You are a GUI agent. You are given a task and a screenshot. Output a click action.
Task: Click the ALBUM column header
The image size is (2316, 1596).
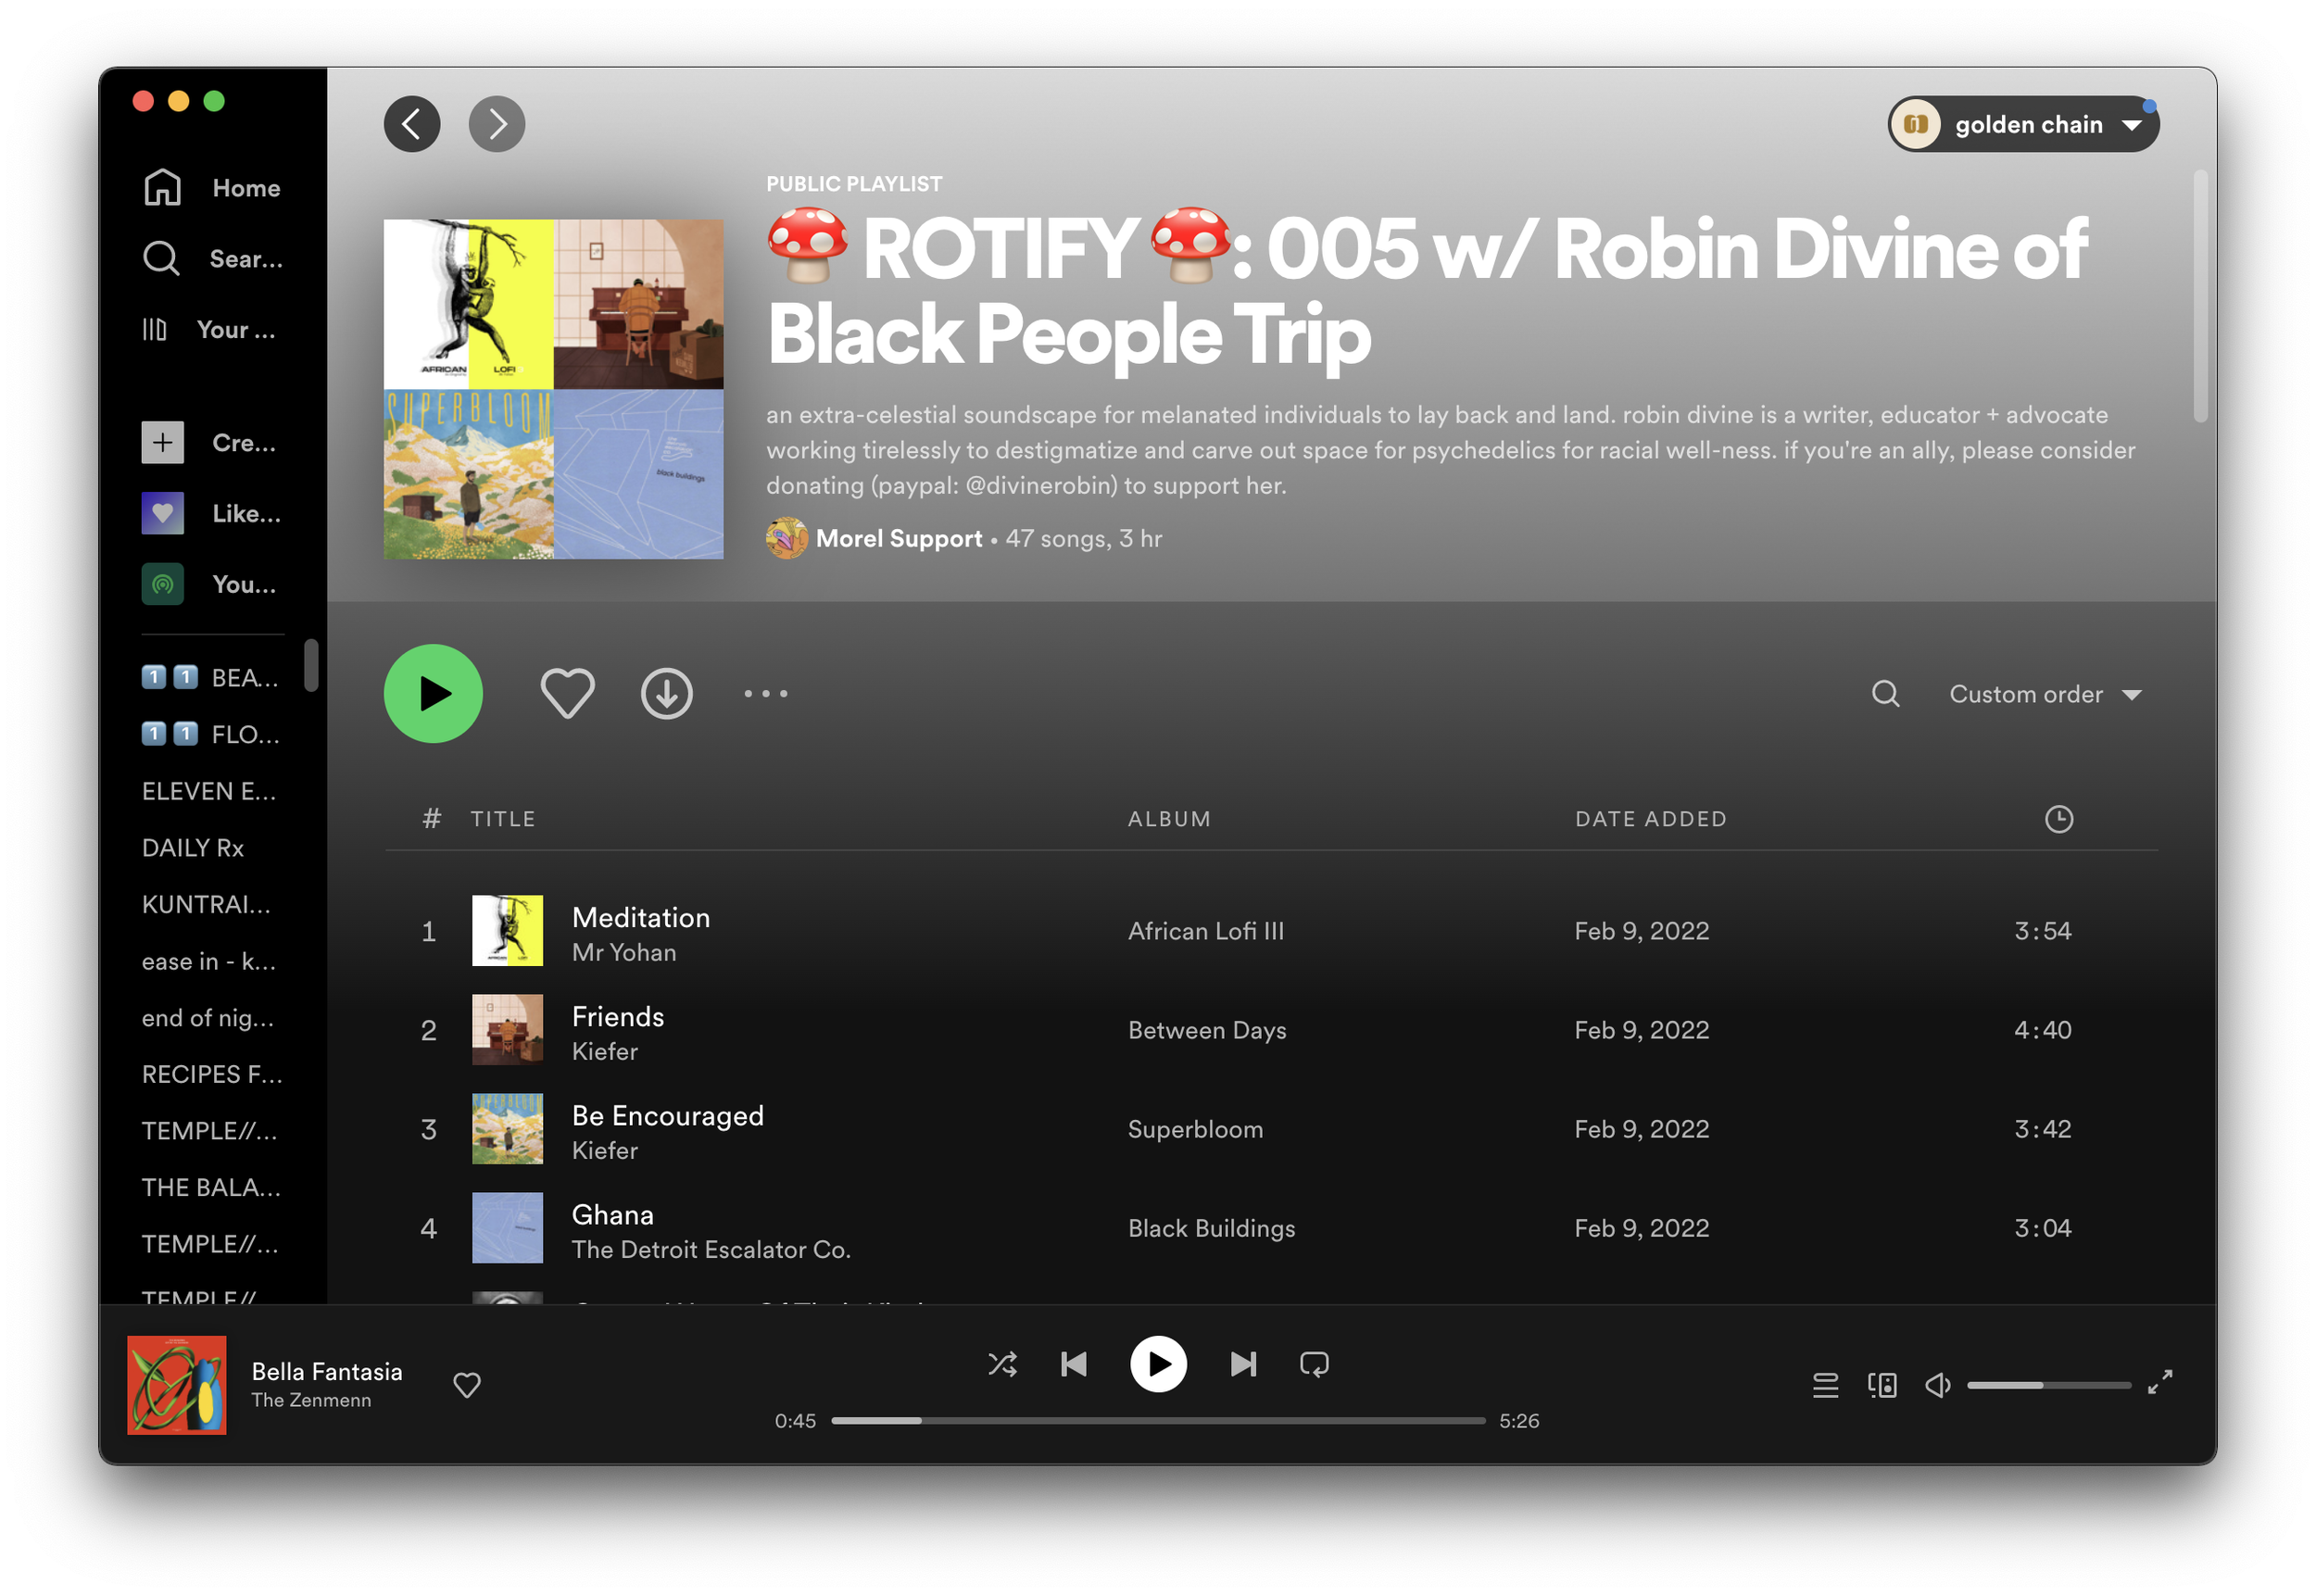tap(1169, 819)
